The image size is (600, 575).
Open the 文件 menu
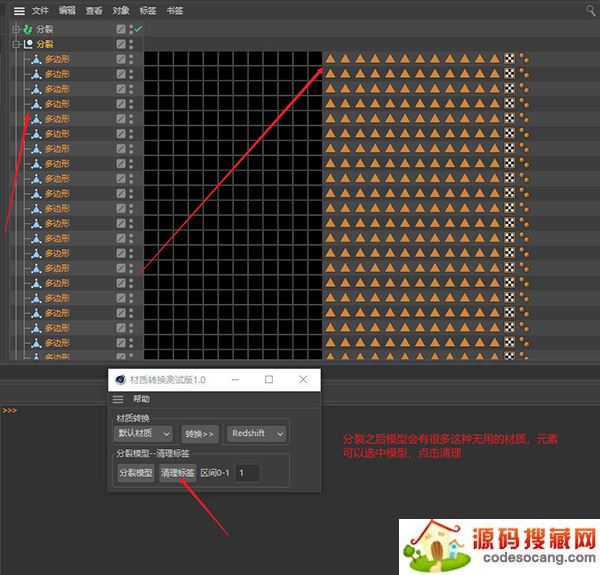click(40, 11)
